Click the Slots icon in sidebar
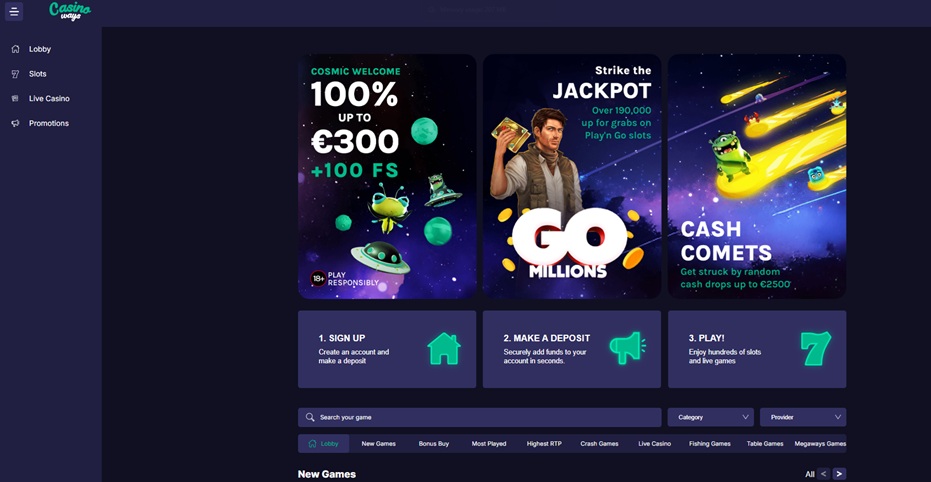This screenshot has width=931, height=482. pos(15,74)
